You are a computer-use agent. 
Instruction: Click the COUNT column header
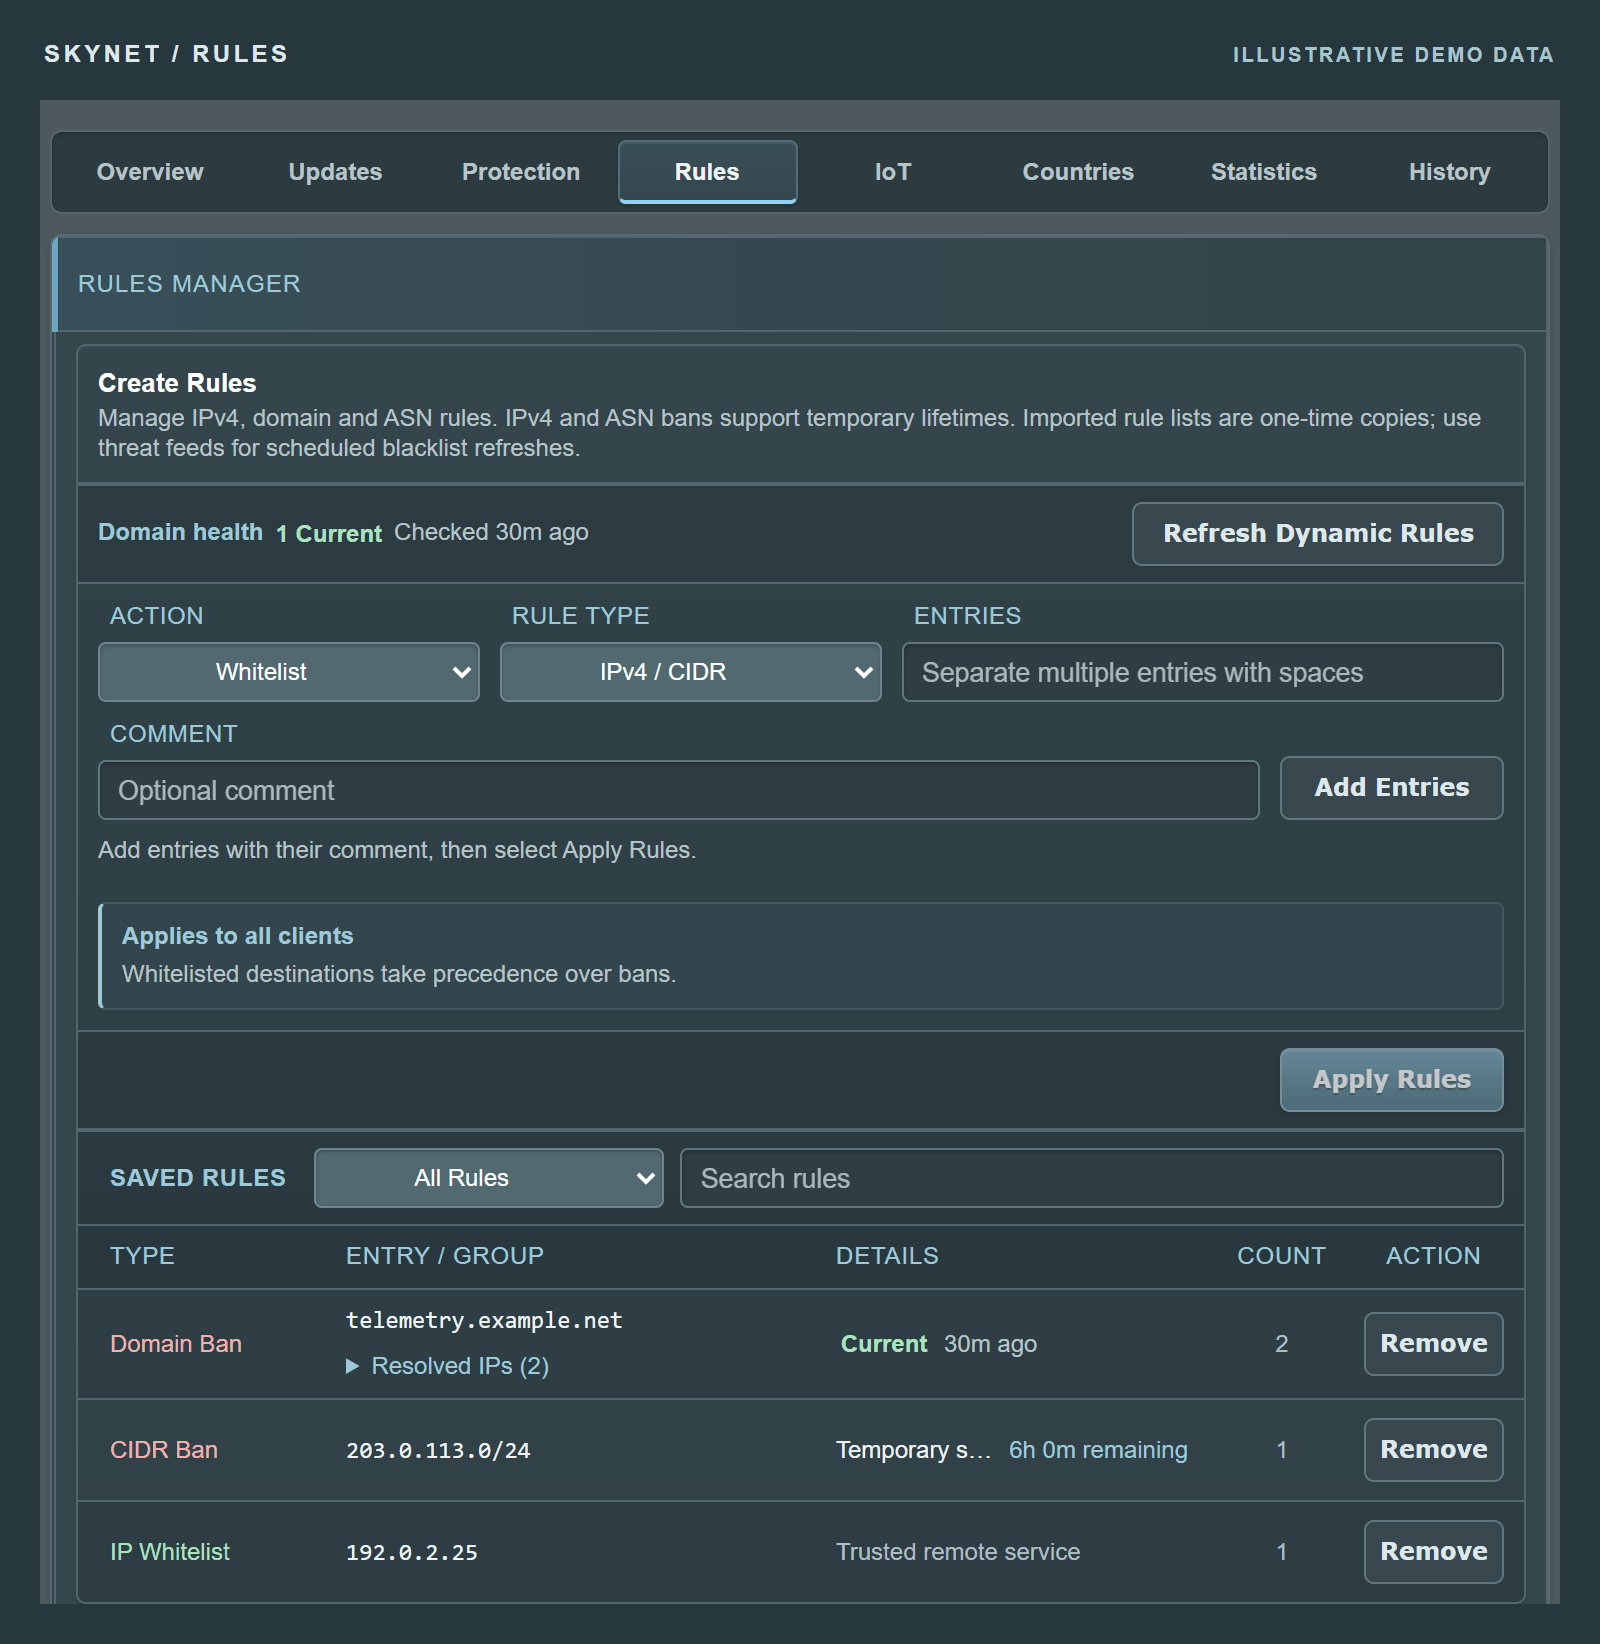click(x=1281, y=1256)
